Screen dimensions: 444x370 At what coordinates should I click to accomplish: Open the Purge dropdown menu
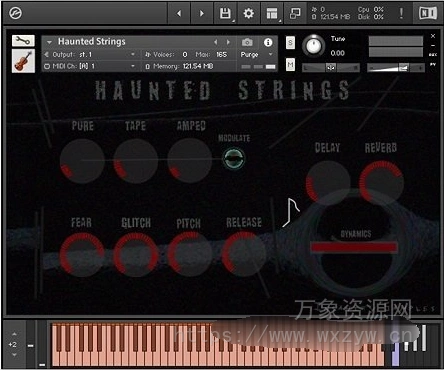pos(256,55)
